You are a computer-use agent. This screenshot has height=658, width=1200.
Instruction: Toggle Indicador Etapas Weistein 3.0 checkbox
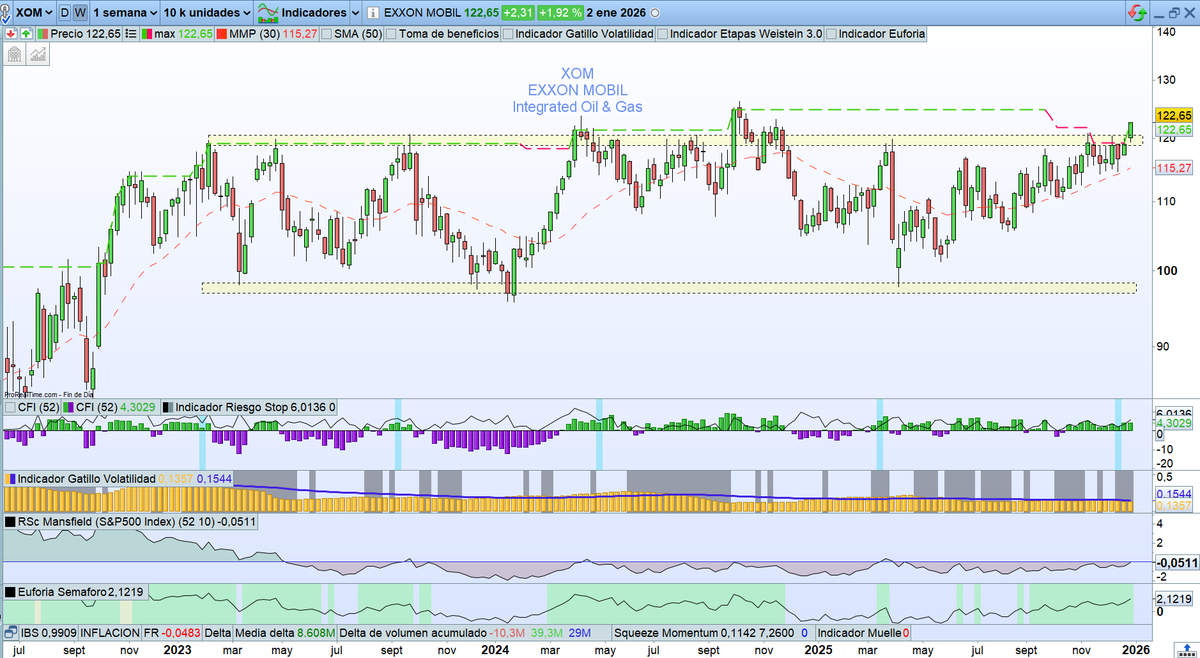[662, 34]
